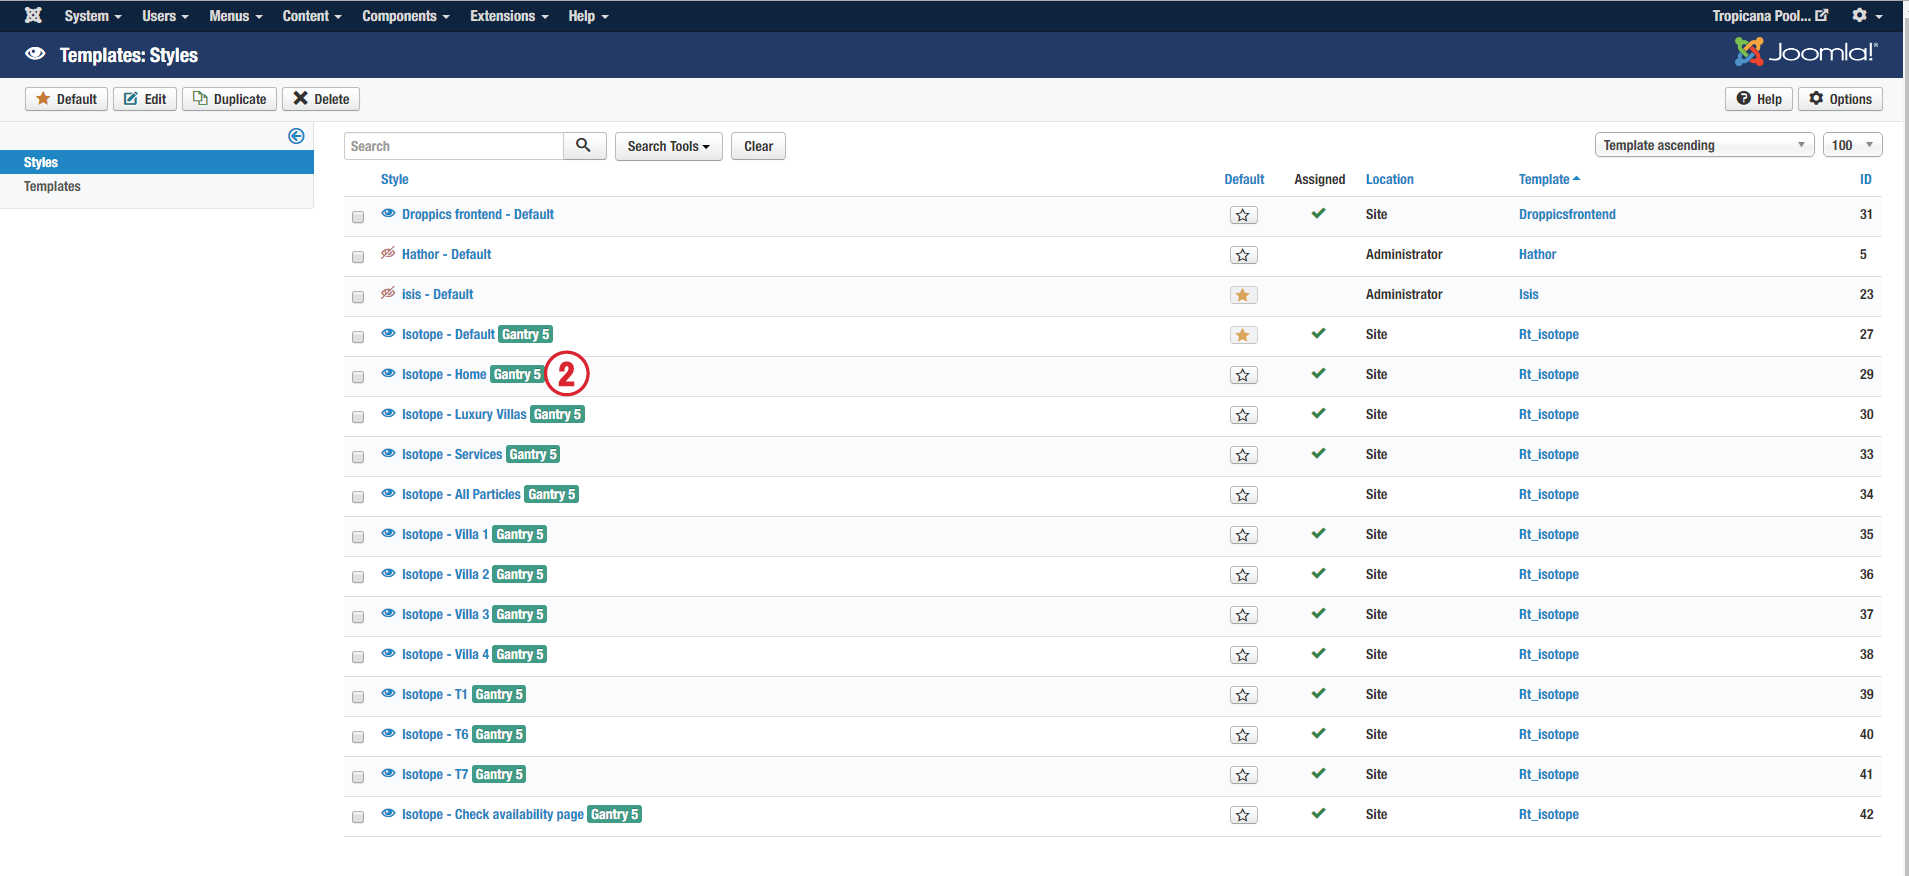Sort by the Template column header
The width and height of the screenshot is (1909, 876).
tap(1549, 179)
